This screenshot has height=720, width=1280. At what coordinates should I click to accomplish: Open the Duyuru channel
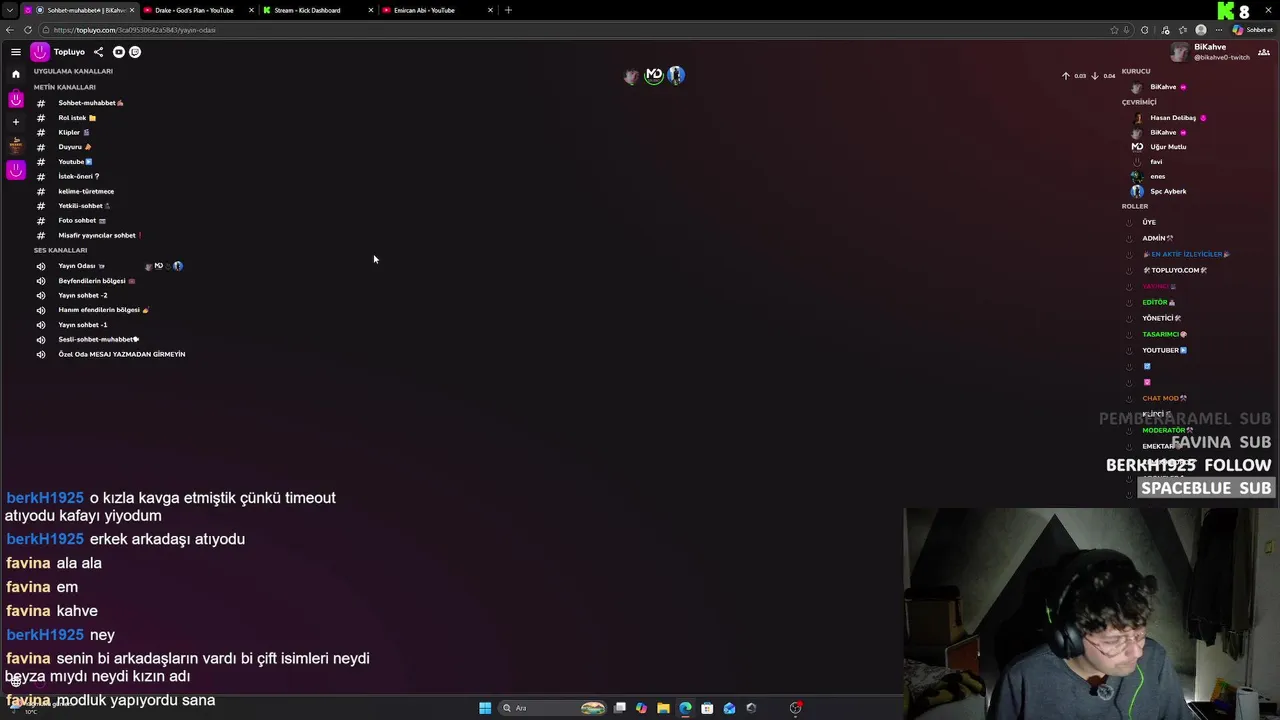(x=75, y=147)
